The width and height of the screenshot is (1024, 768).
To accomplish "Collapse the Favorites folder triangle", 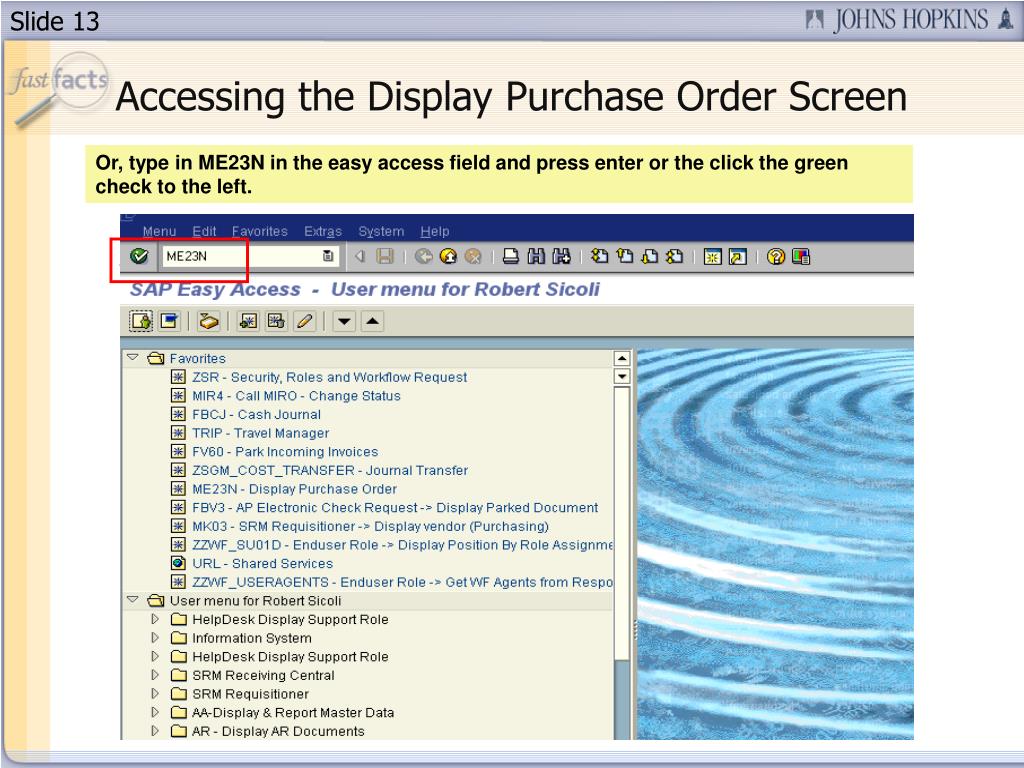I will (133, 358).
